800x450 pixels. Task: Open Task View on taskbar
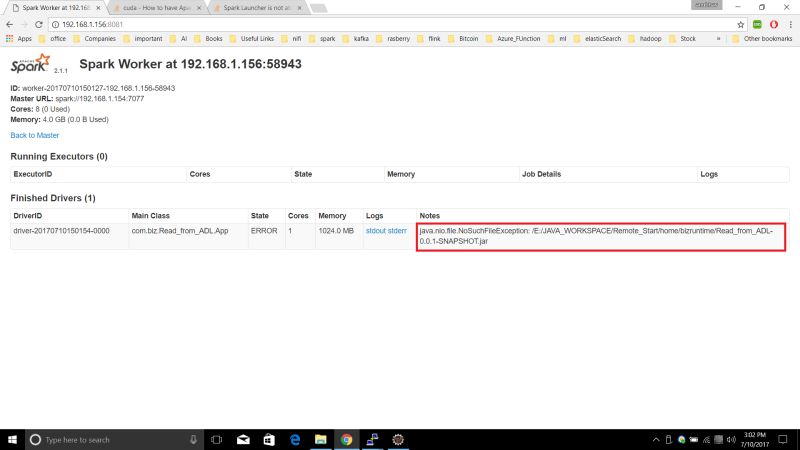click(216, 440)
